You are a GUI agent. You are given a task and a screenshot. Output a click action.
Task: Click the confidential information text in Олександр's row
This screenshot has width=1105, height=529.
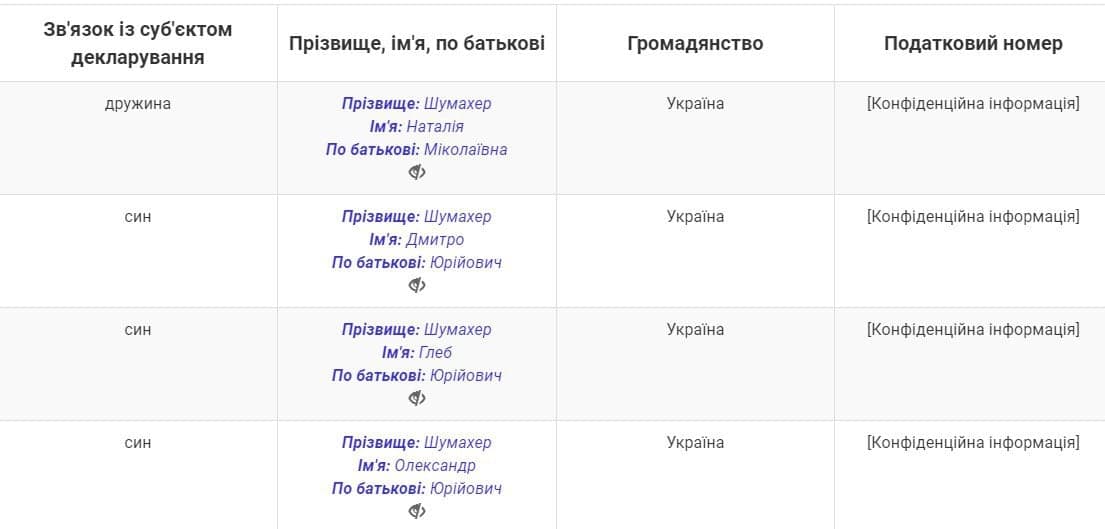coord(973,442)
